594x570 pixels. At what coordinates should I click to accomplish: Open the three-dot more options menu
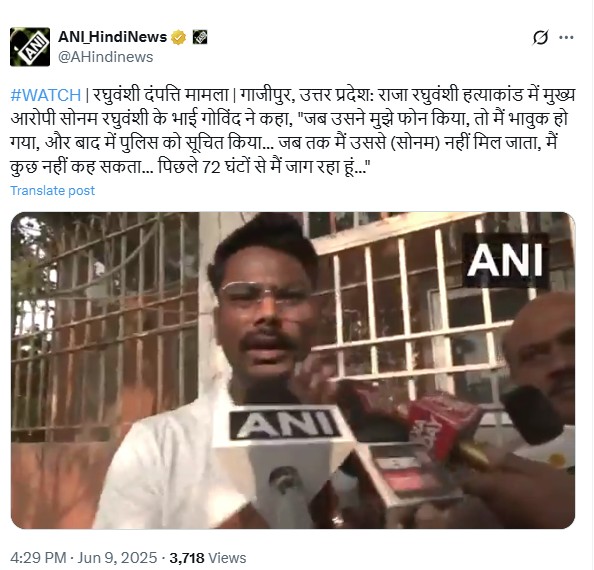click(566, 37)
